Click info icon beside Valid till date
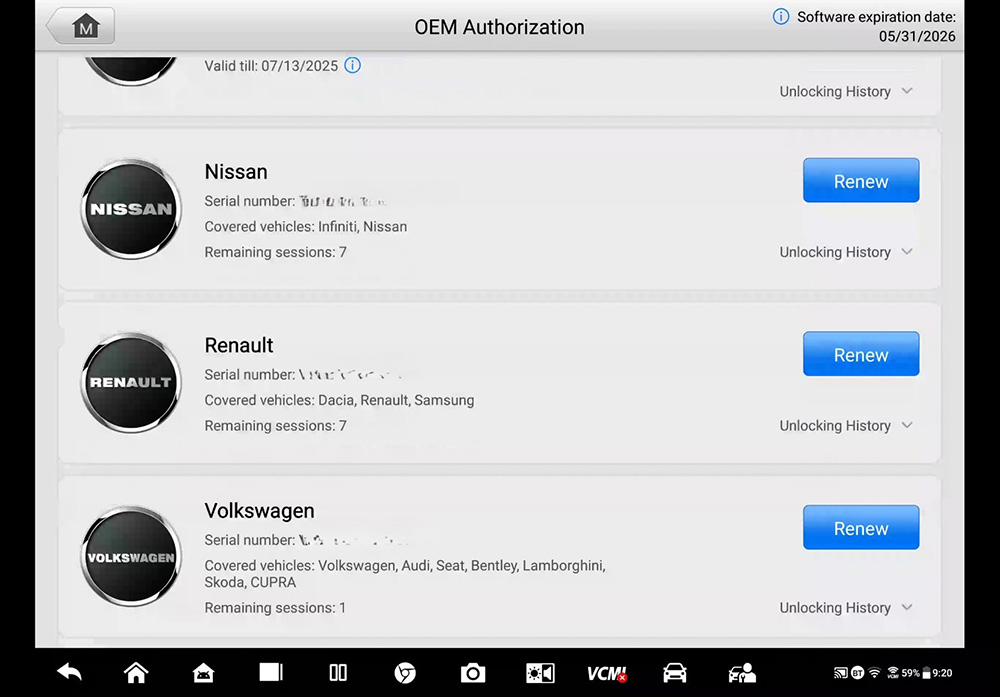This screenshot has height=697, width=1000. (352, 66)
